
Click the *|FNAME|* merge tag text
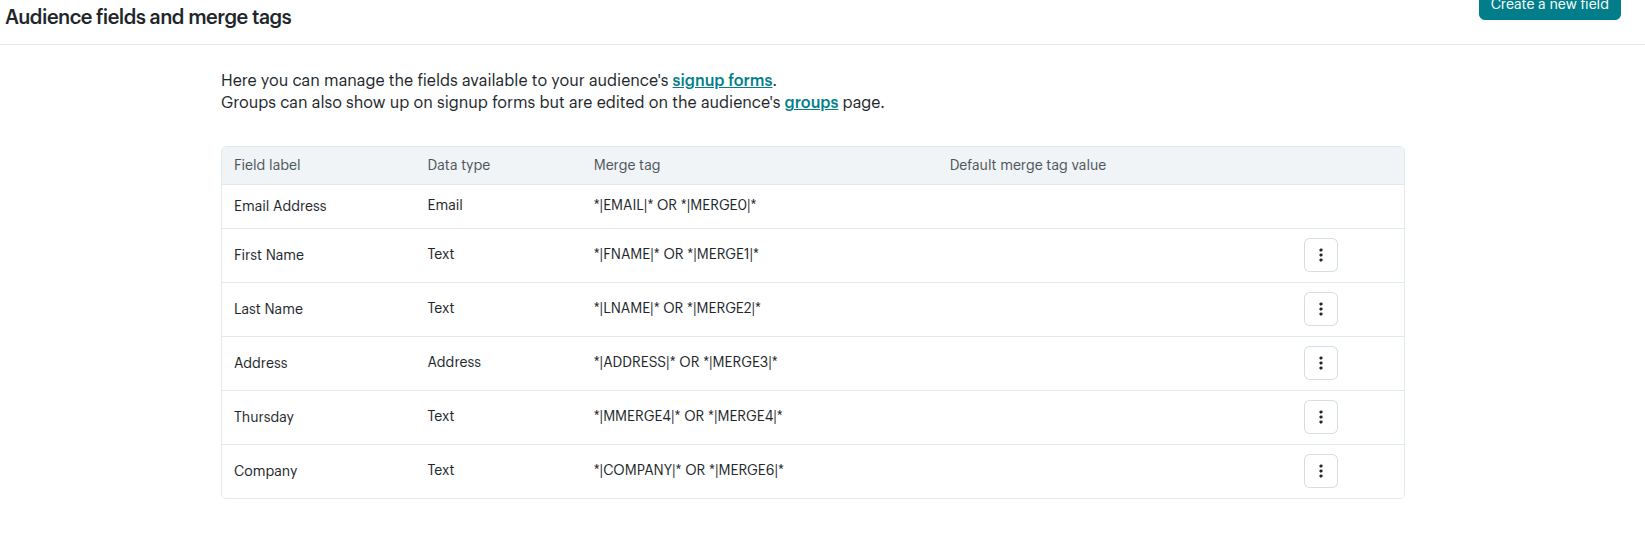[x=626, y=254]
